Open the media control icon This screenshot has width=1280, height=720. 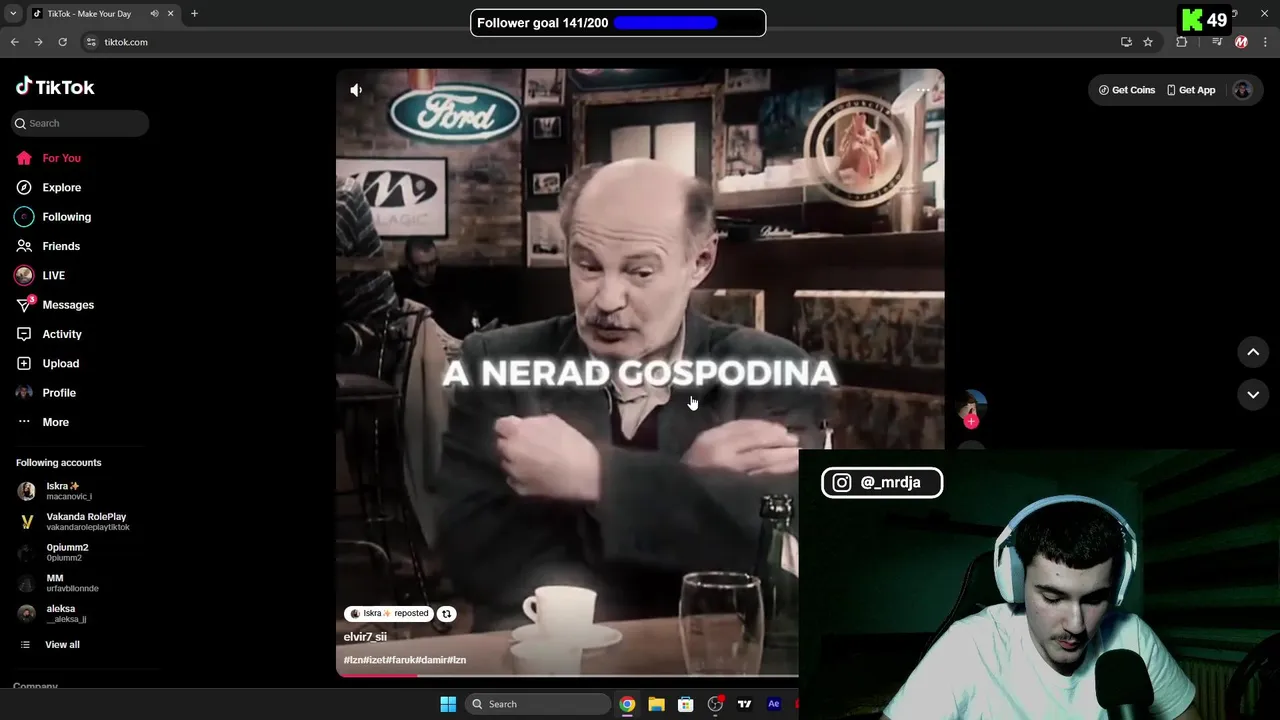coord(1217,42)
